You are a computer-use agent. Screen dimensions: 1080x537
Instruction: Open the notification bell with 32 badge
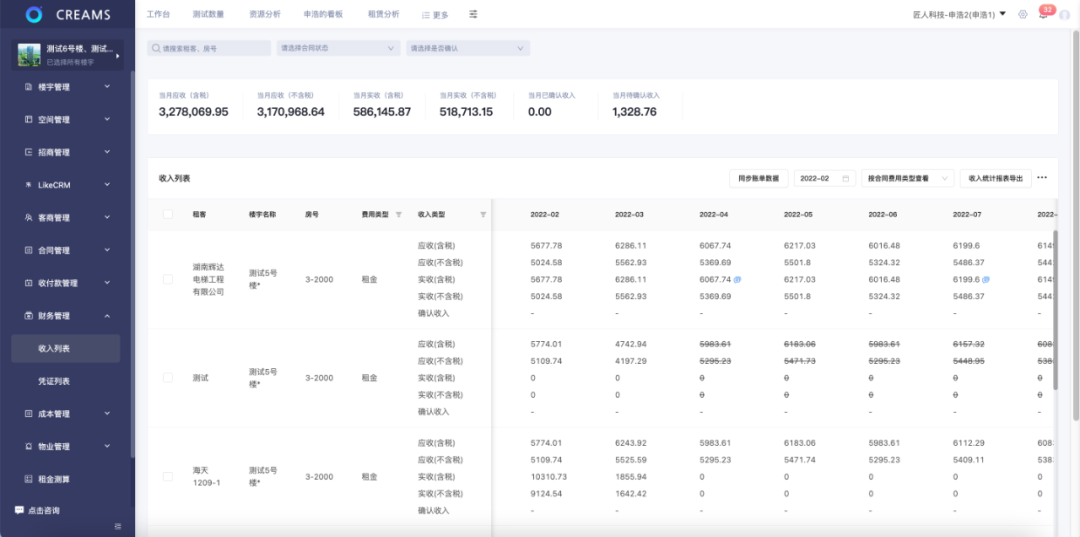click(x=1043, y=14)
